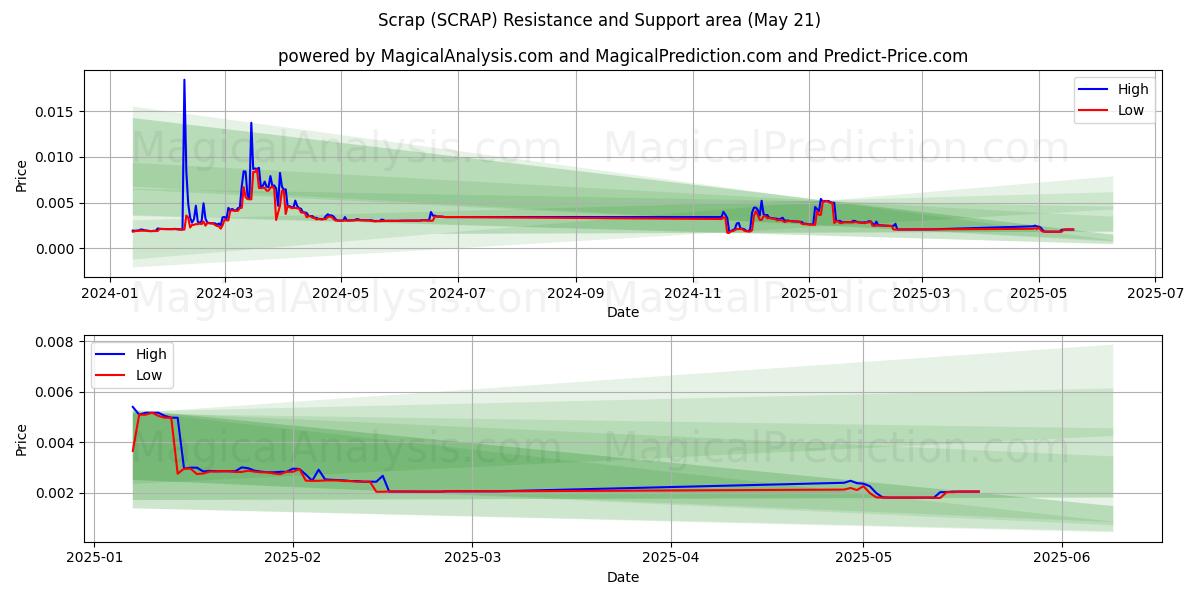Click the top chart x-axis label 2025-07

point(1156,294)
